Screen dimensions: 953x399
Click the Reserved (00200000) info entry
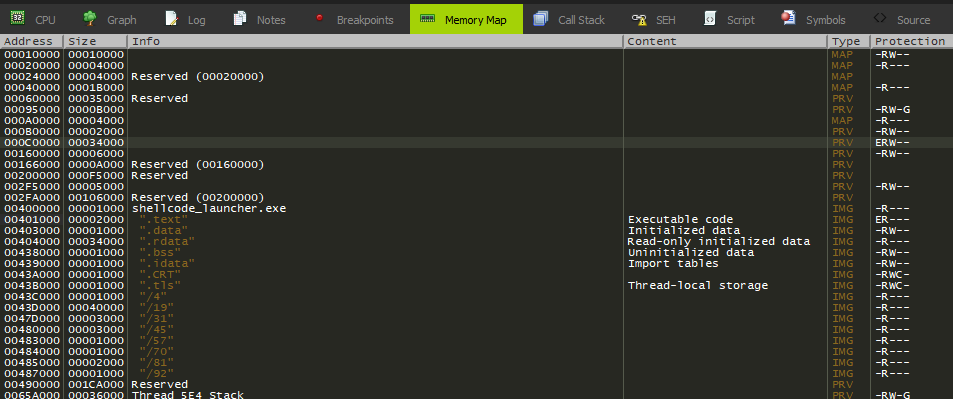click(x=198, y=198)
